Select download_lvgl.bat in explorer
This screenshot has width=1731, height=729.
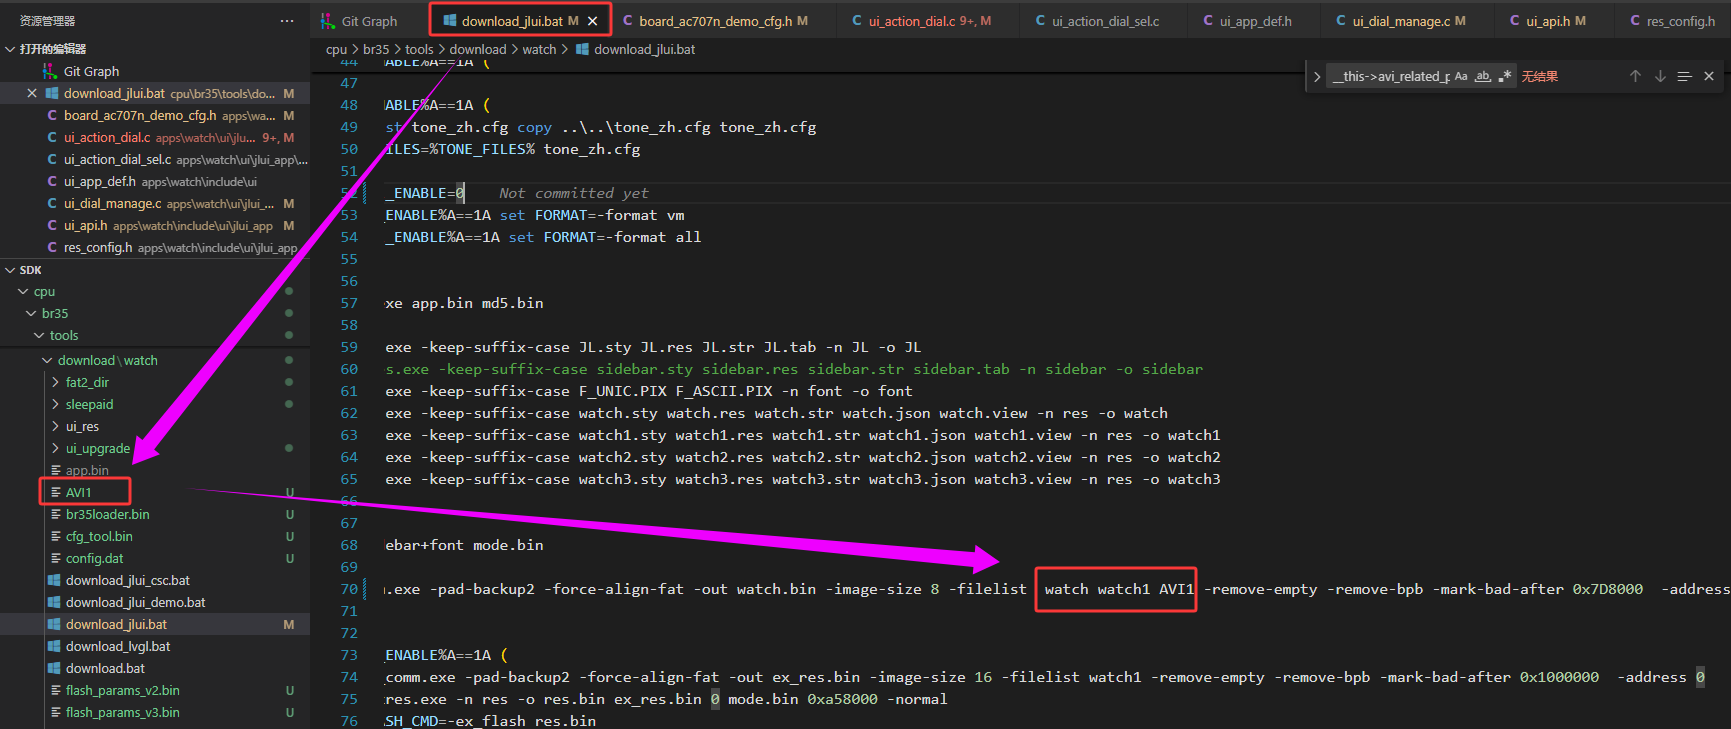(x=117, y=646)
